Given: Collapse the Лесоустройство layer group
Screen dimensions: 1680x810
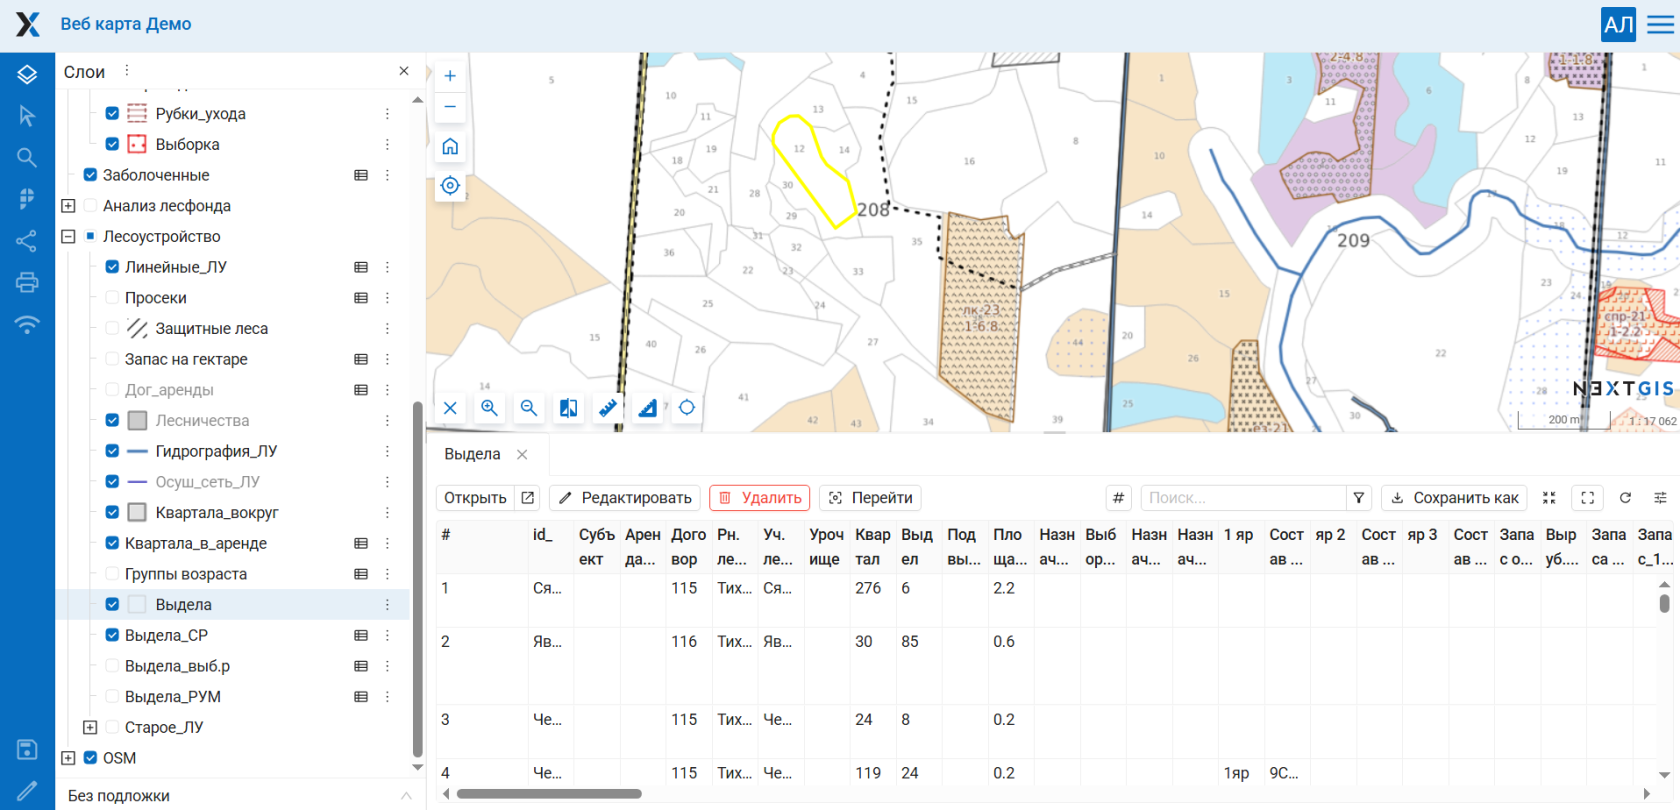Looking at the screenshot, I should pyautogui.click(x=68, y=237).
